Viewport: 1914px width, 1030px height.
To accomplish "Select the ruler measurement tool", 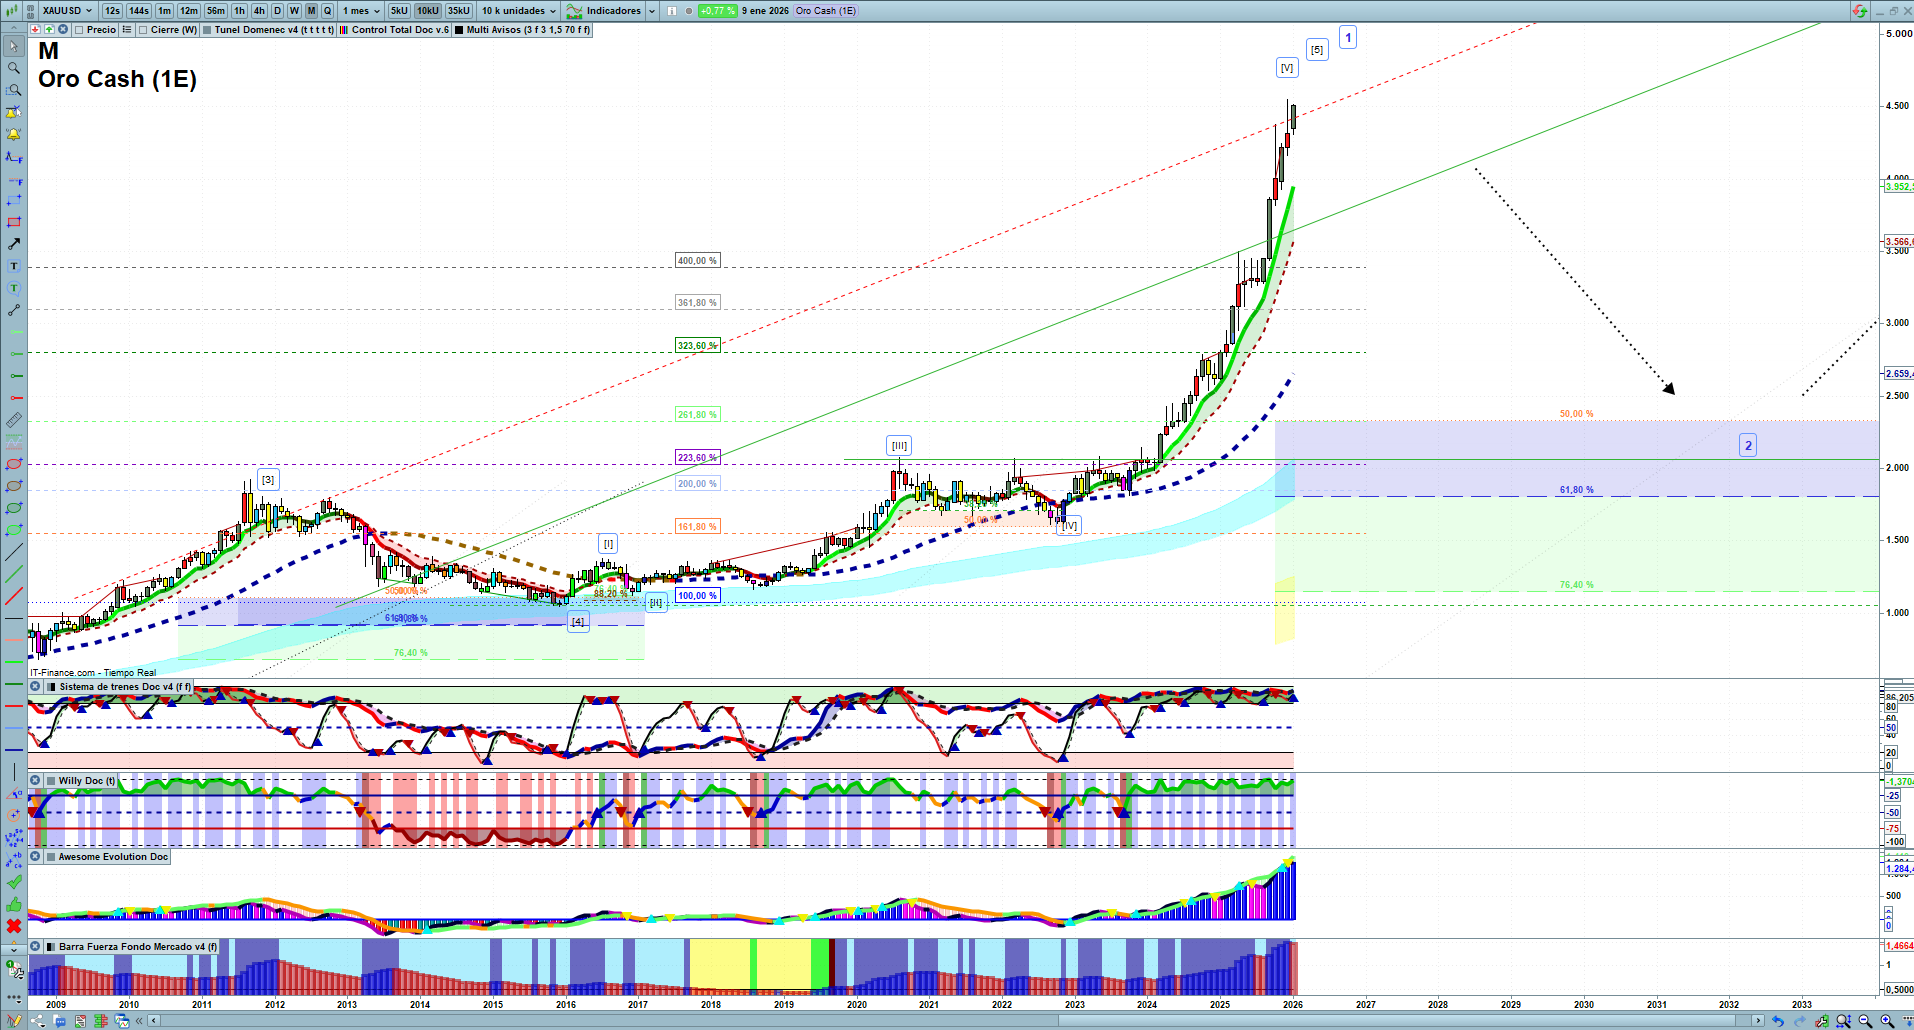I will (x=14, y=420).
